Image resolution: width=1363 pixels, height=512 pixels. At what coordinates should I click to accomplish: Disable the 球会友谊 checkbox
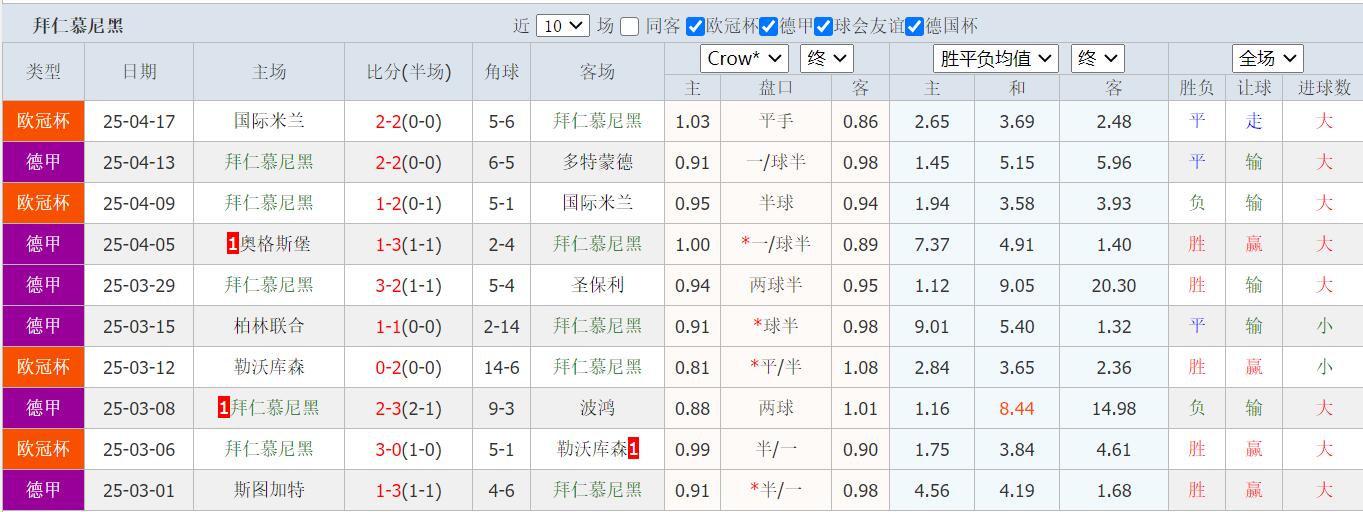(824, 27)
